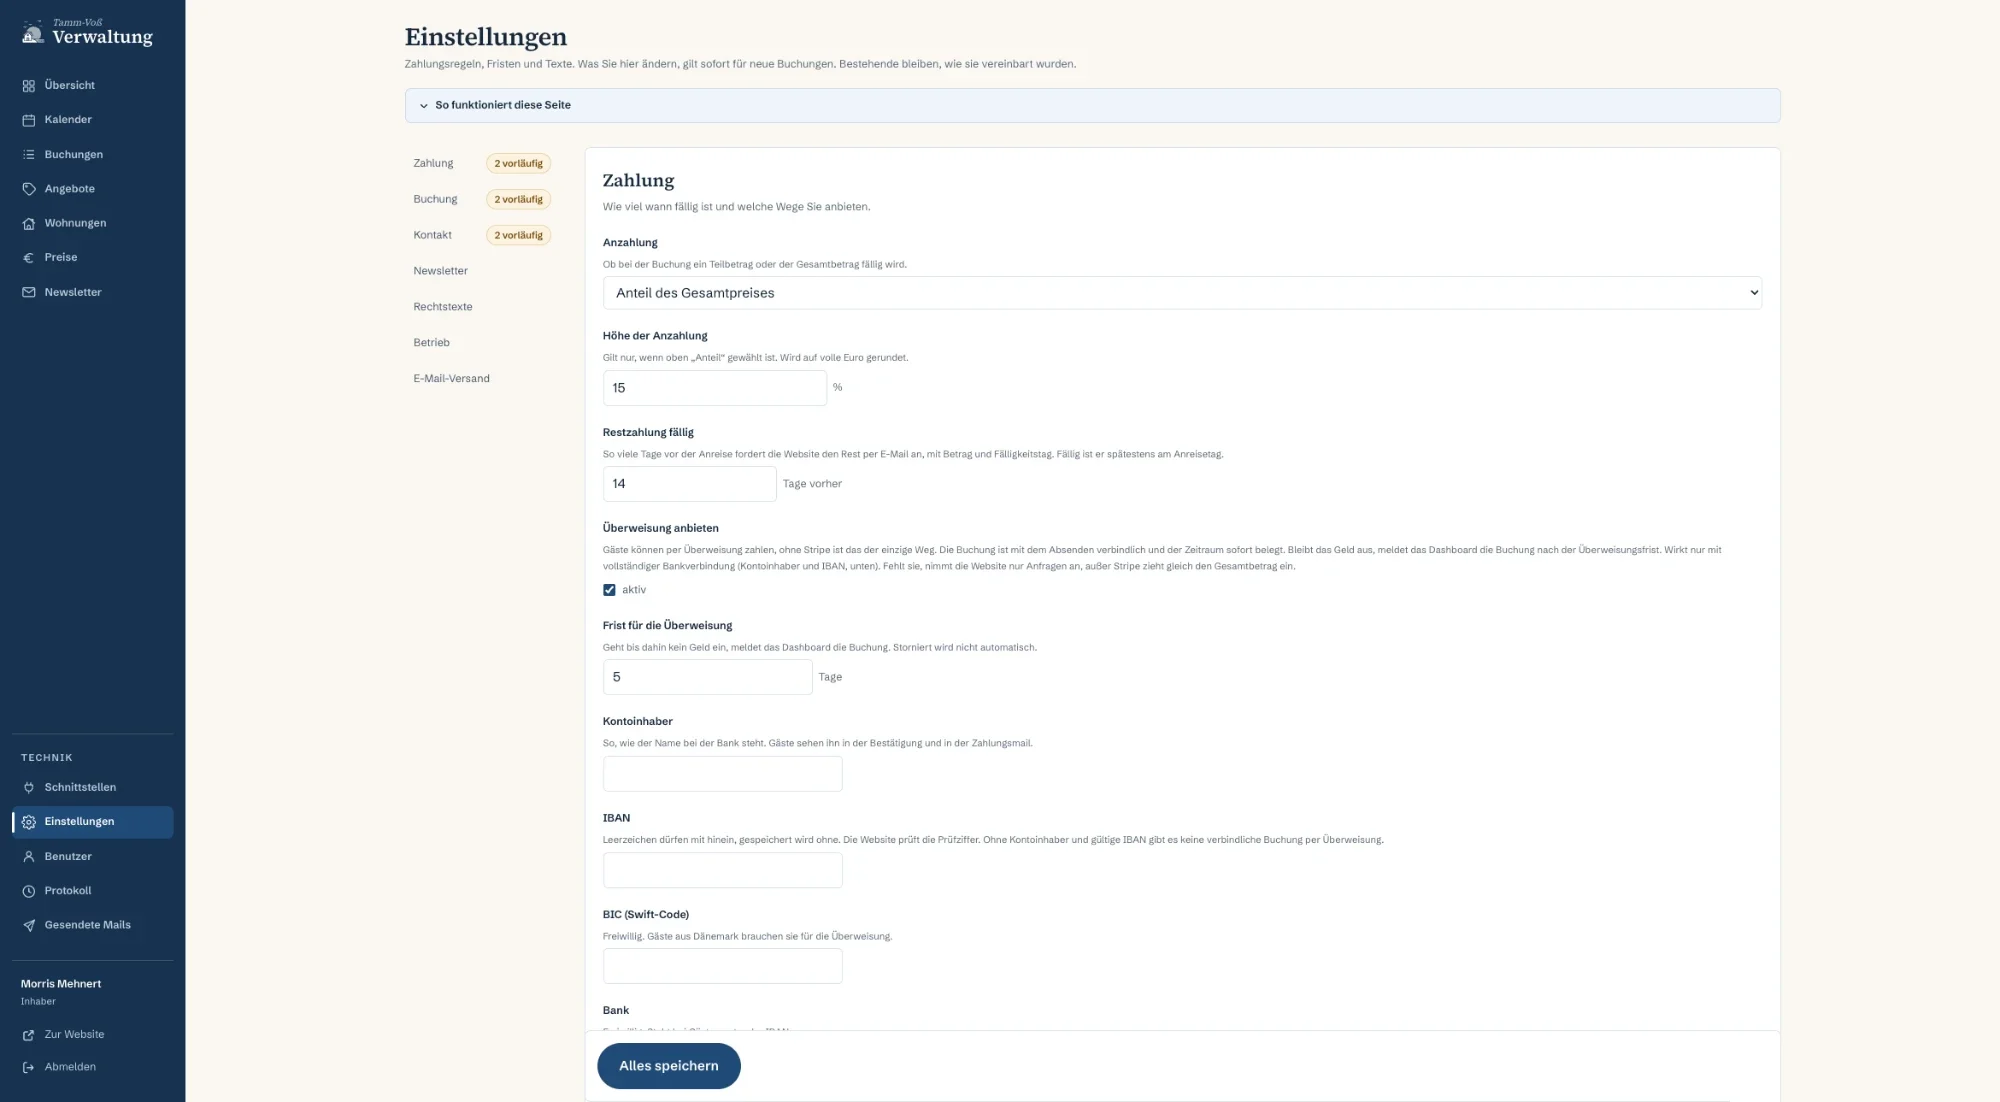This screenshot has height=1102, width=2000.
Task: Focus the Höhe der Anzahlung percent field
Action: [x=715, y=388]
